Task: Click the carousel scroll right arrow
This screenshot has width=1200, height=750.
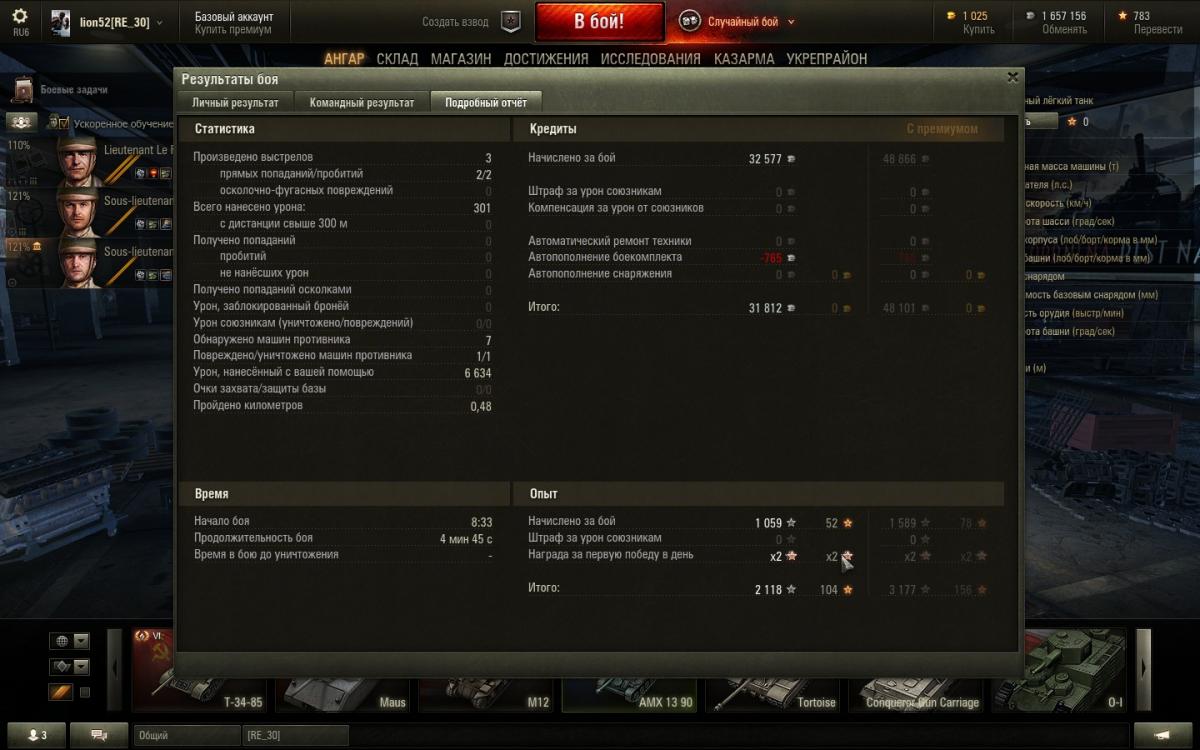Action: pos(1144,670)
